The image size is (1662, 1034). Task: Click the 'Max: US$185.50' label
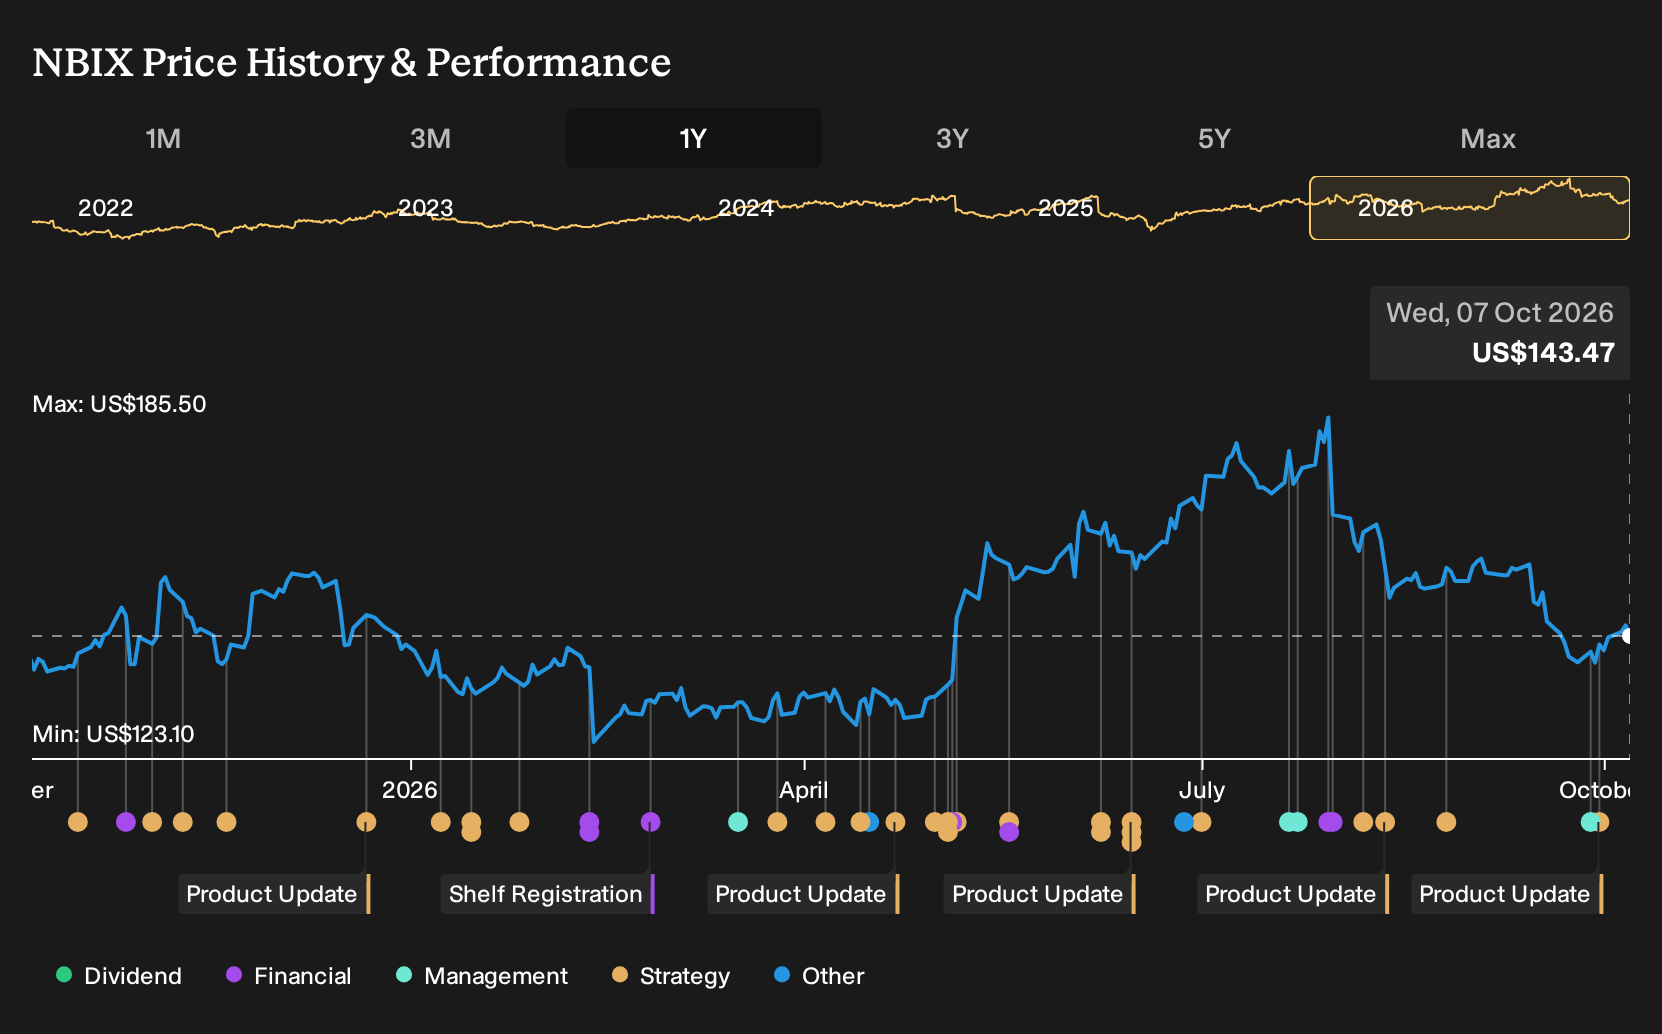pos(119,404)
